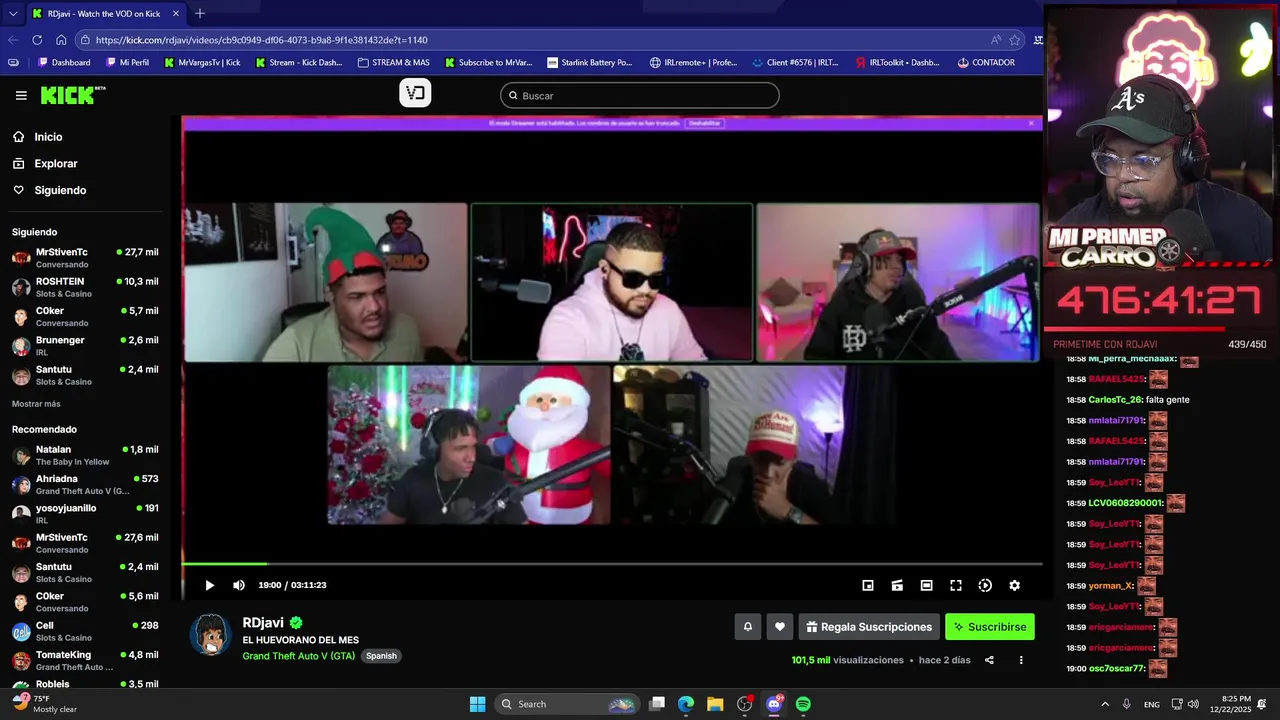Click Regala Suscripciones button

click(869, 627)
